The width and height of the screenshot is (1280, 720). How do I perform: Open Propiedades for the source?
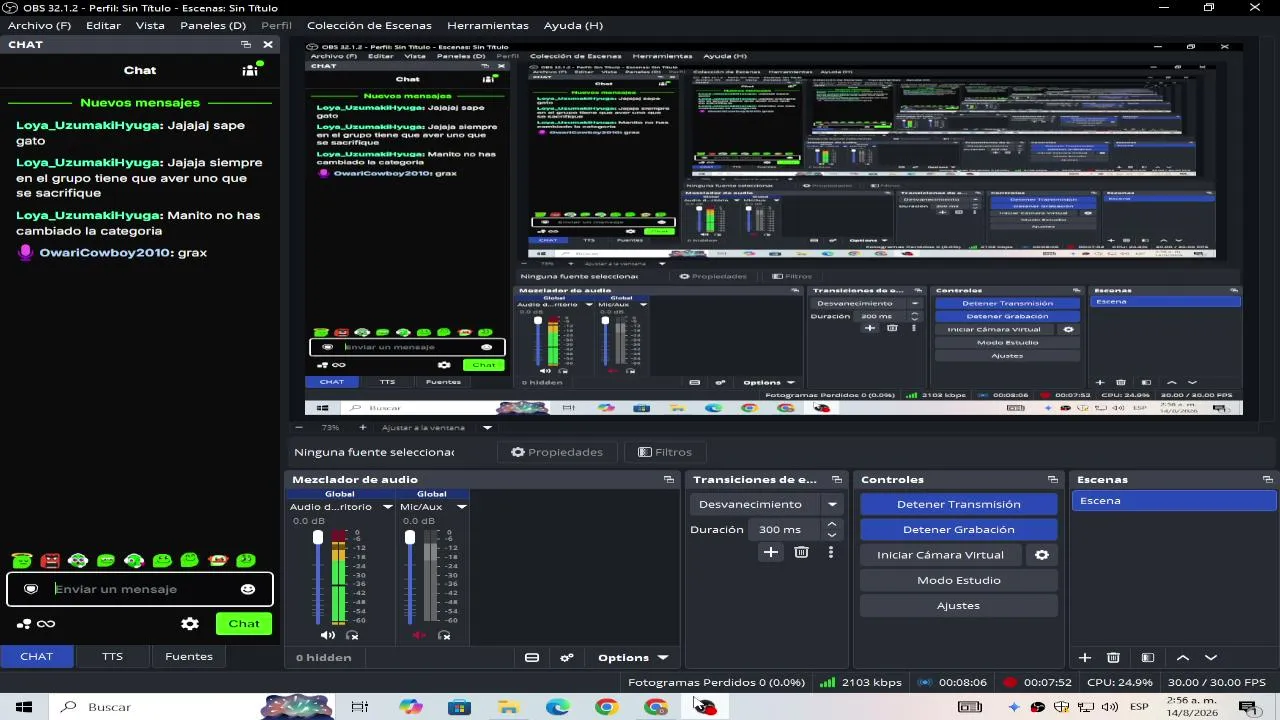coord(557,452)
